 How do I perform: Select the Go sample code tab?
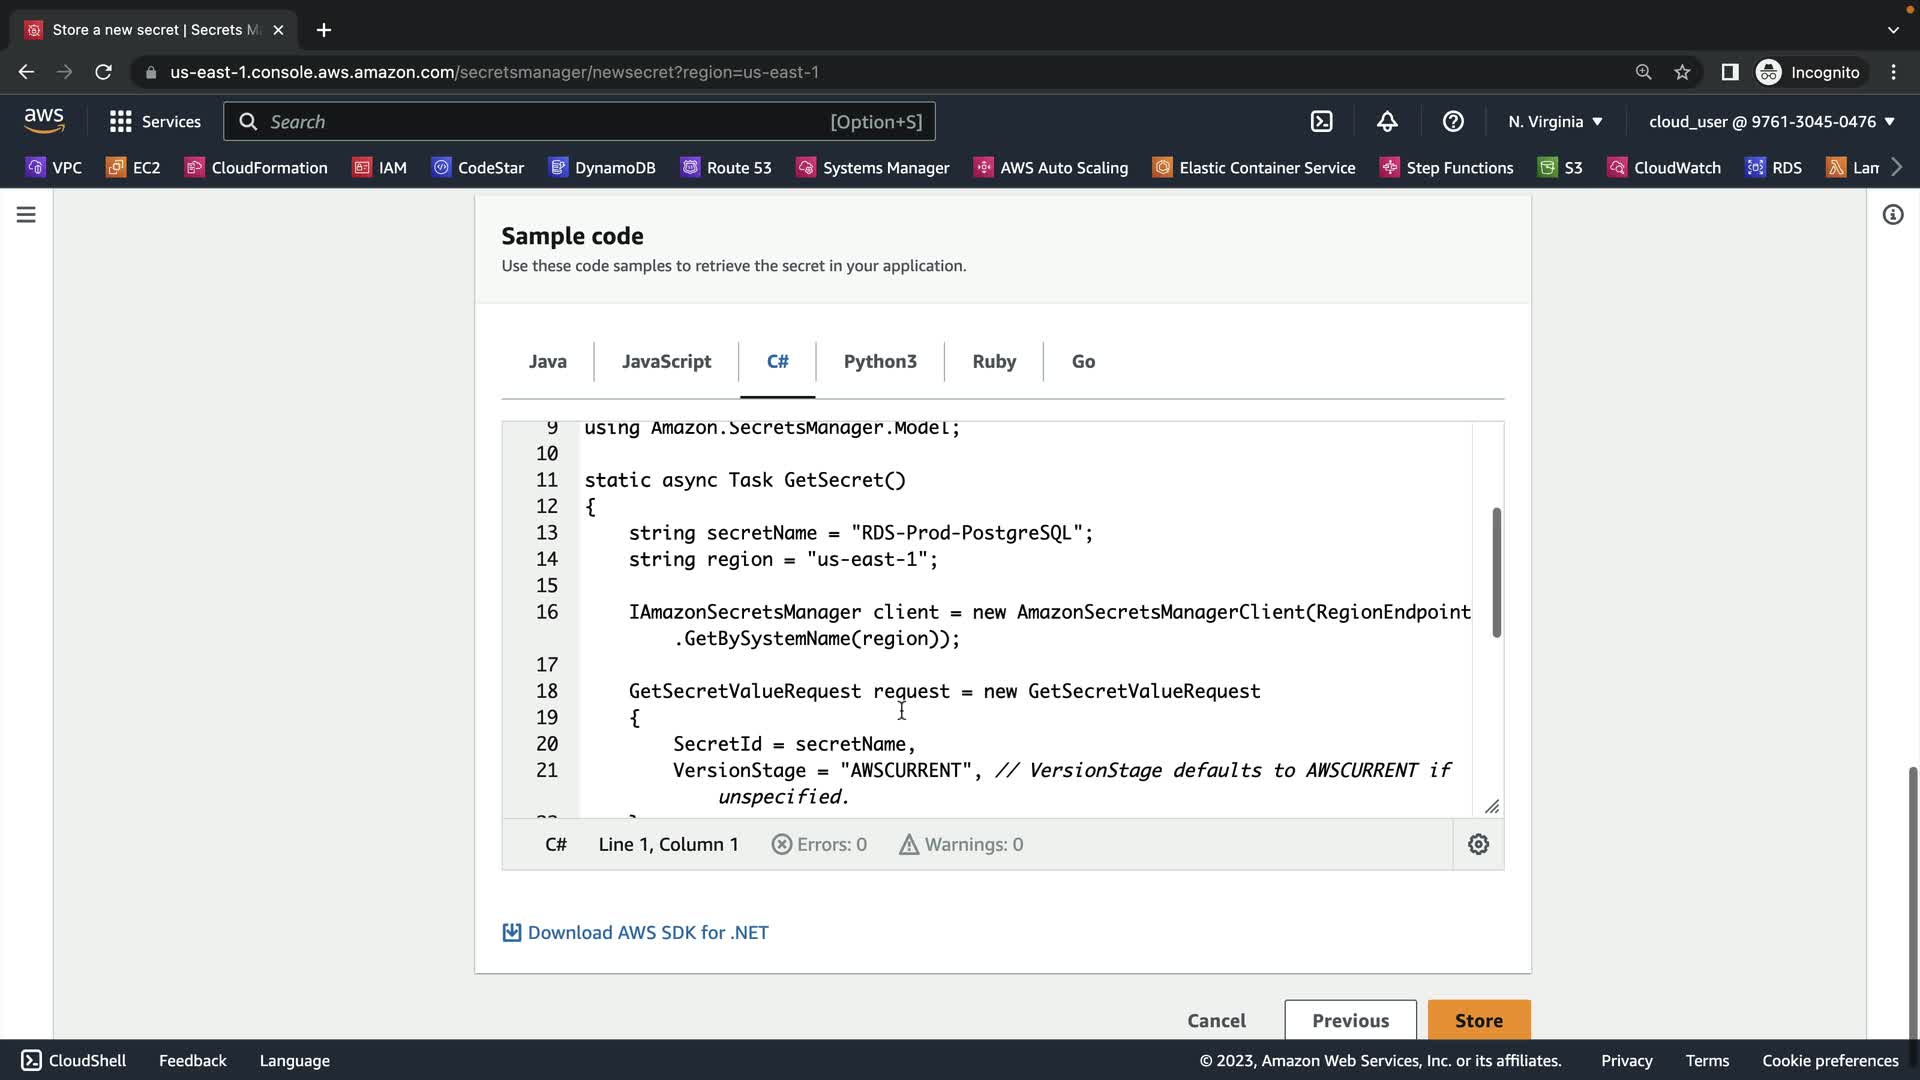click(x=1083, y=362)
